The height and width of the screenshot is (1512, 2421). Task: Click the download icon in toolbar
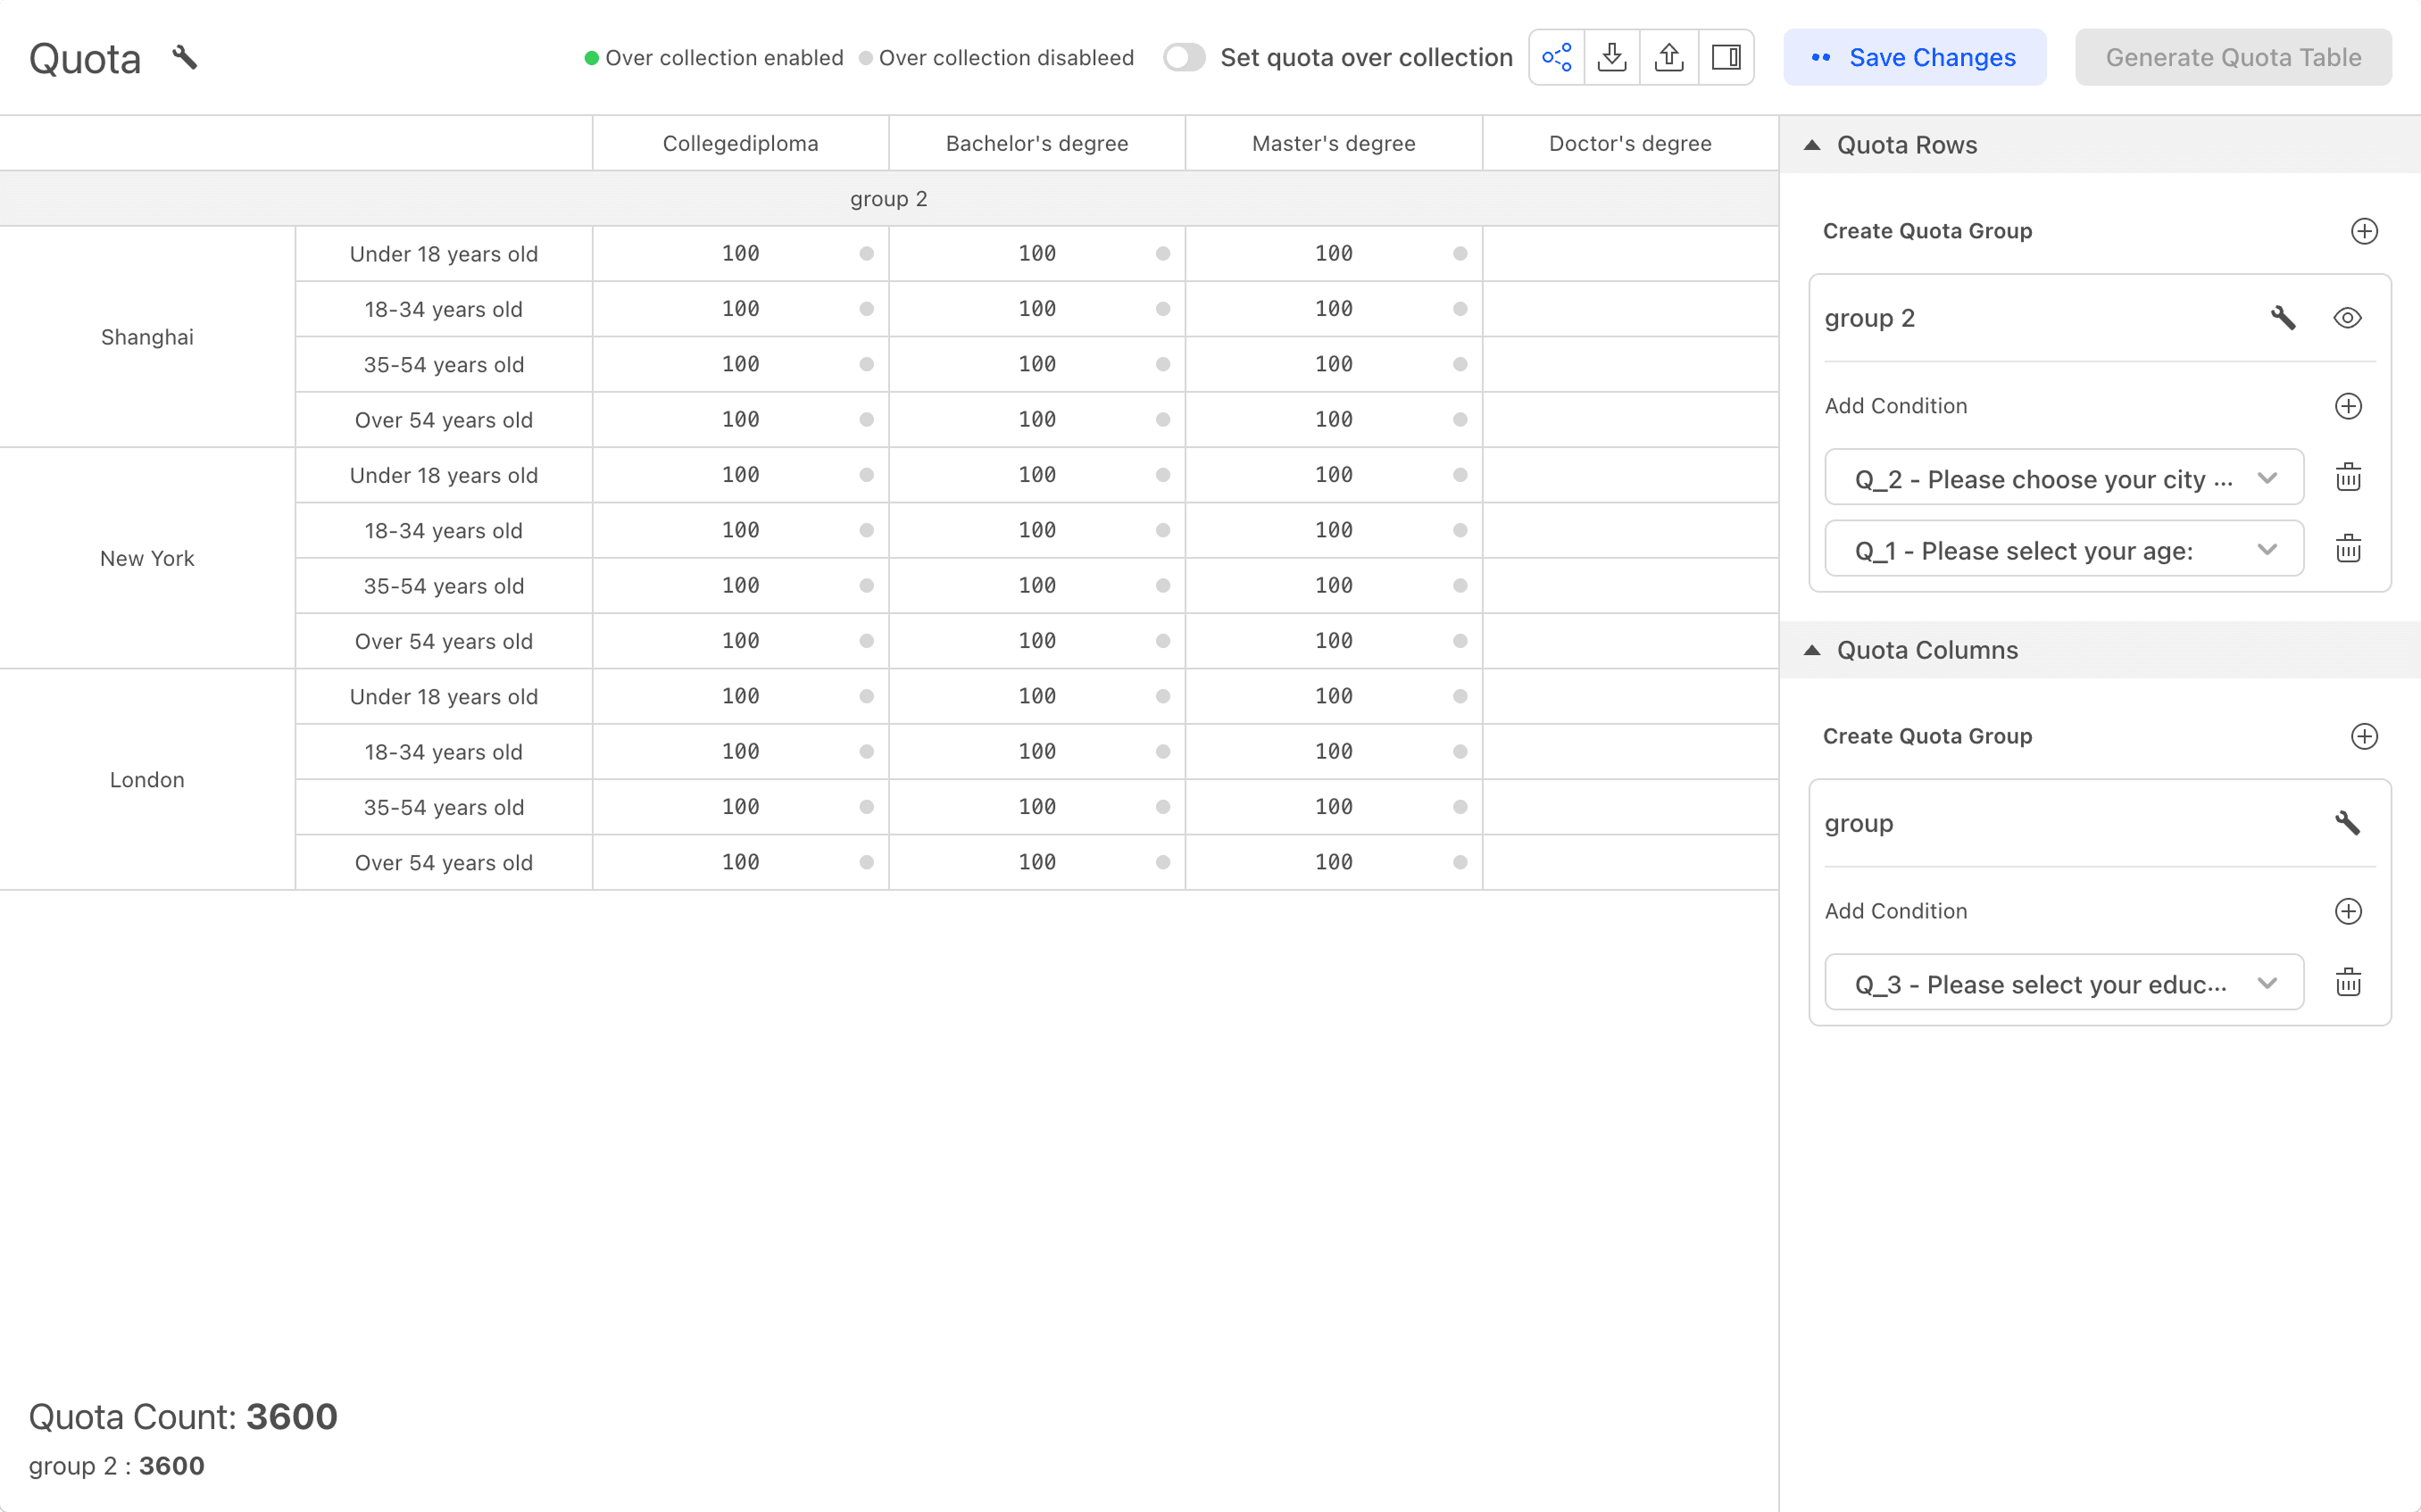click(1612, 57)
